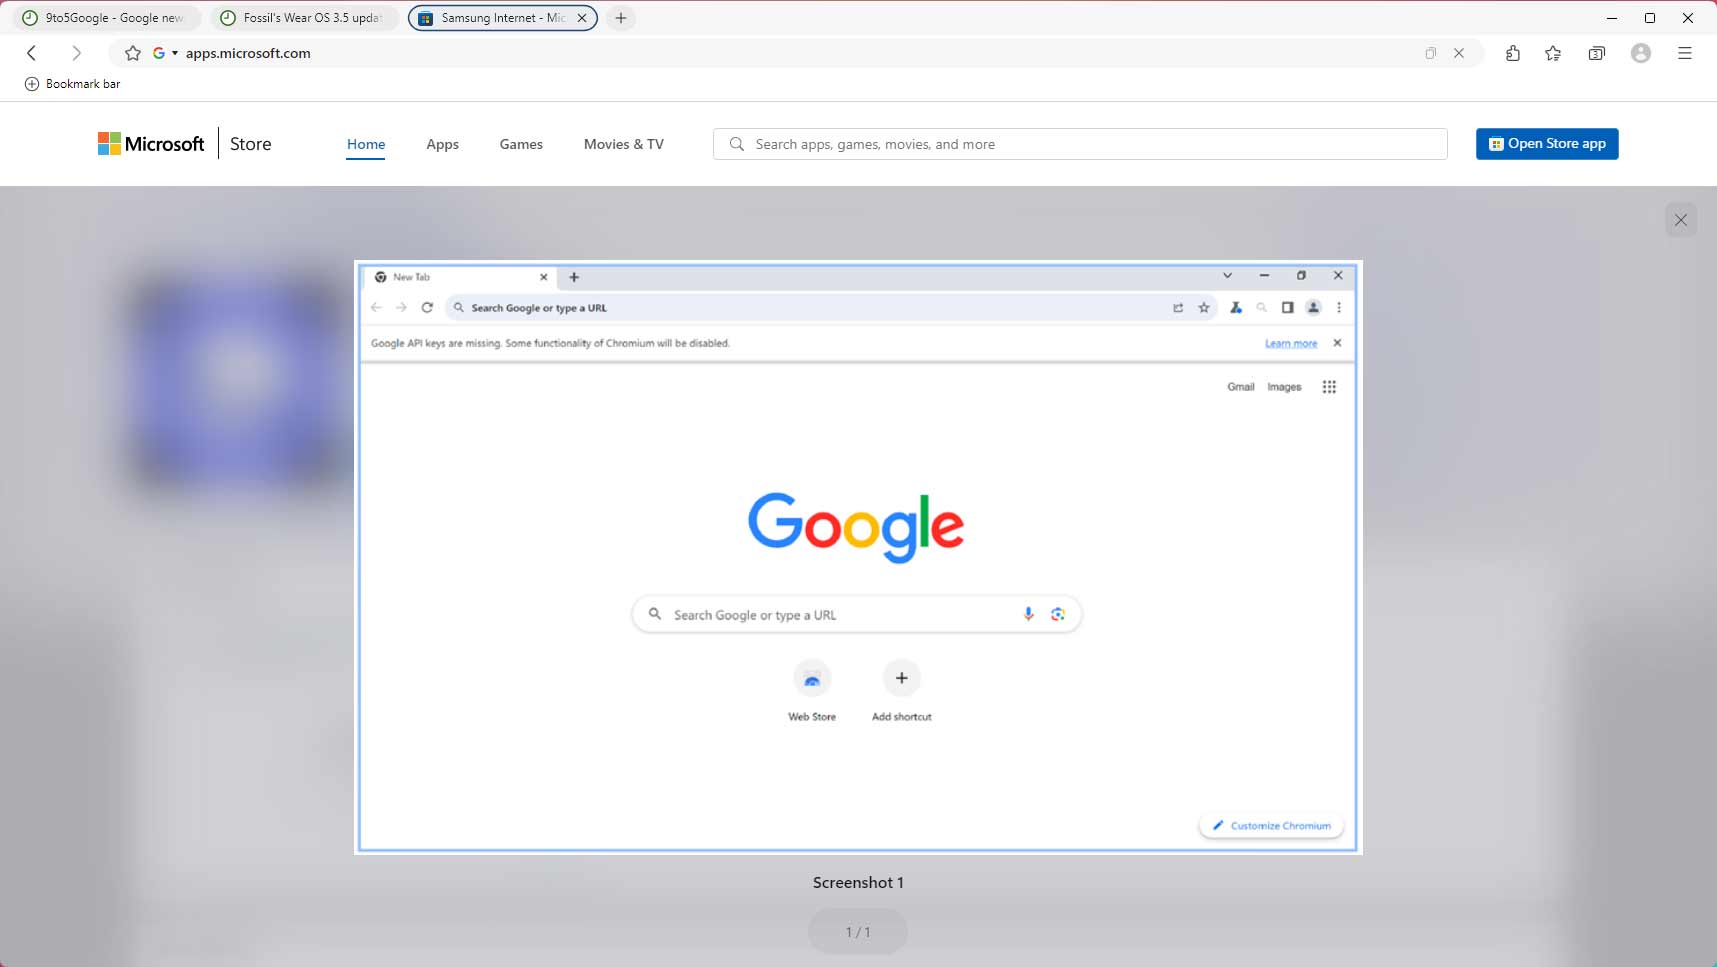The height and width of the screenshot is (967, 1717).
Task: Click the page overlay icon in address bar
Action: pyautogui.click(x=1431, y=53)
